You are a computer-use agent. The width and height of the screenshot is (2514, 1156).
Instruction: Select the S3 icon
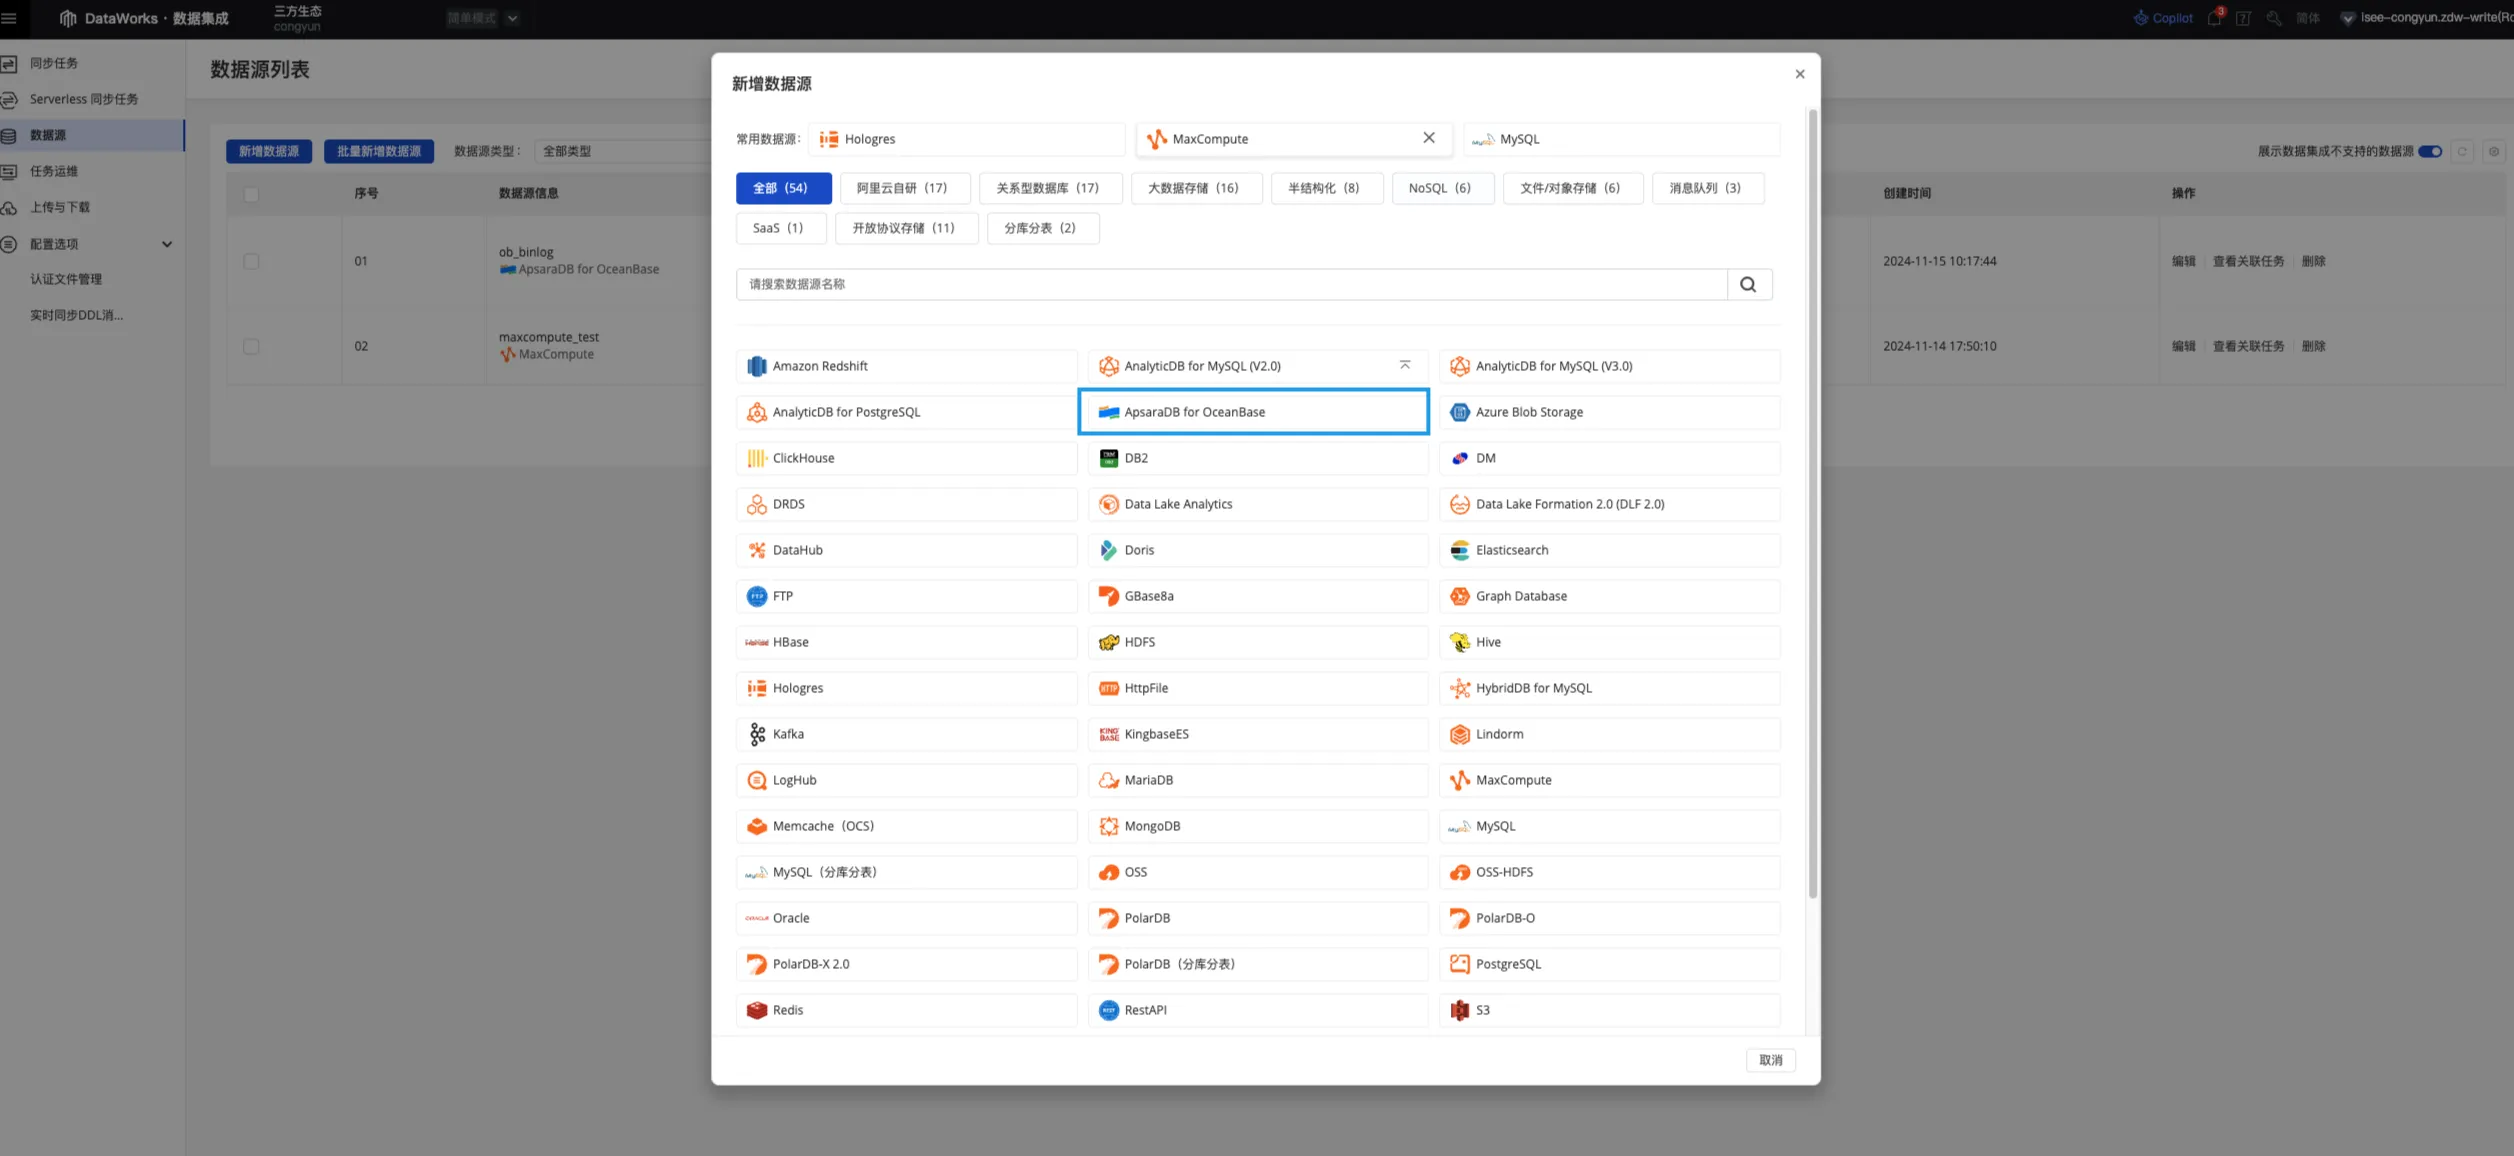pyautogui.click(x=1460, y=1010)
